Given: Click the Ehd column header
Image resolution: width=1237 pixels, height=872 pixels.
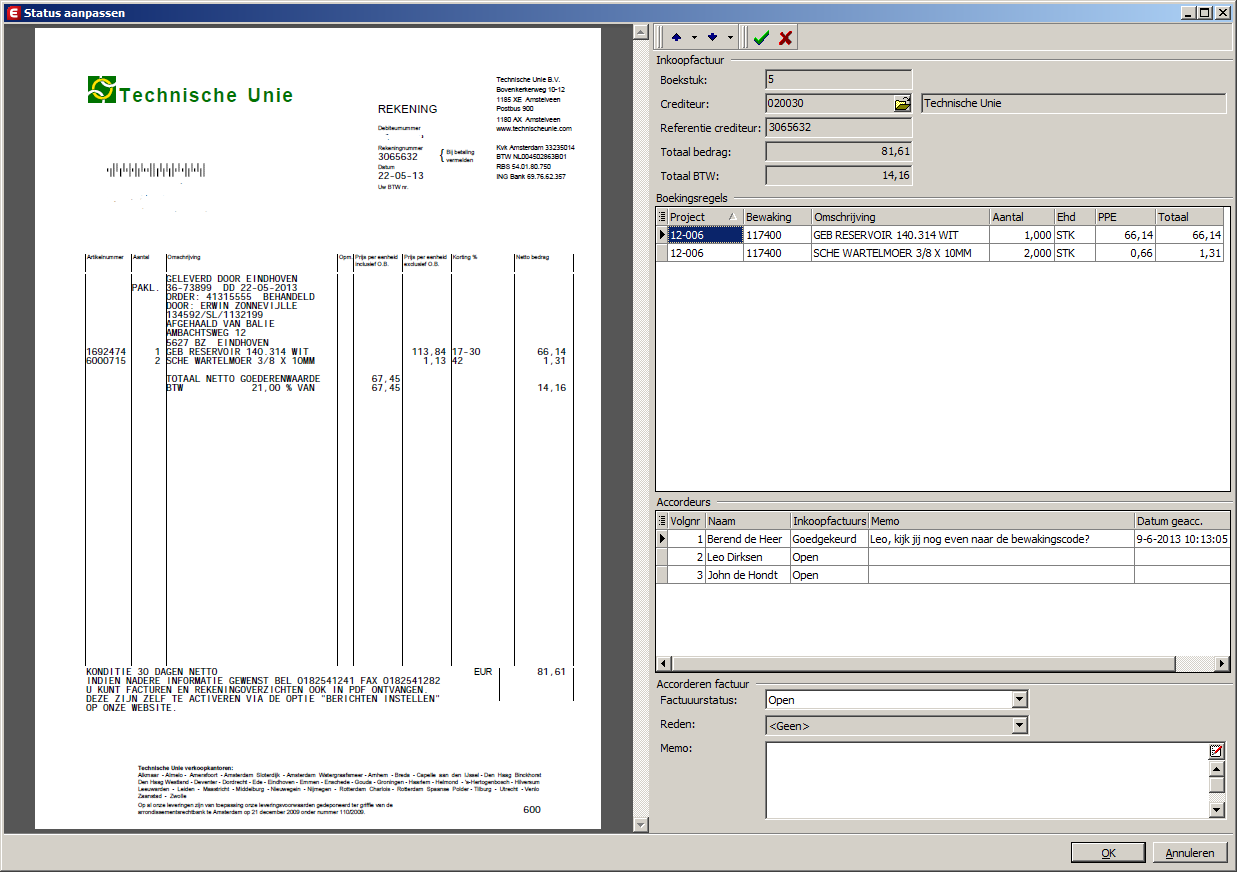Looking at the screenshot, I should 1075,217.
